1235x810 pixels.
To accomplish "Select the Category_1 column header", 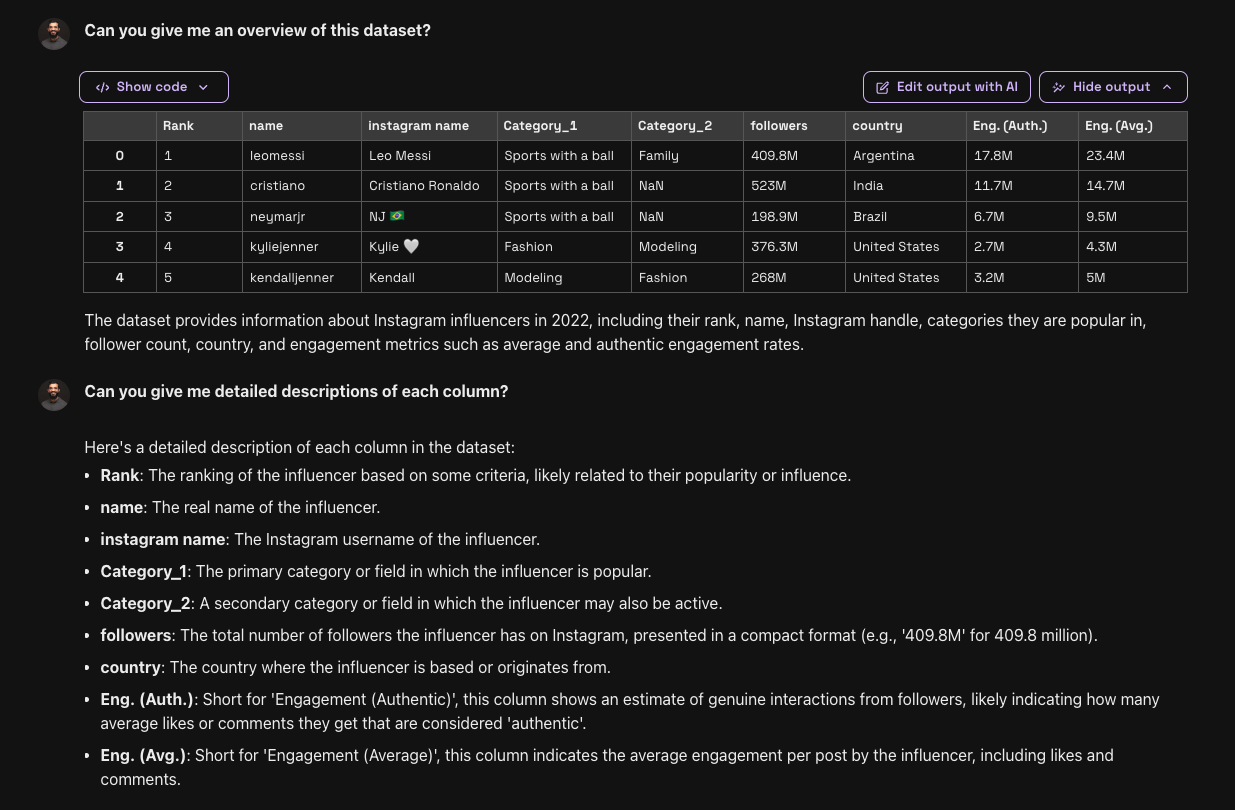I will tap(540, 126).
